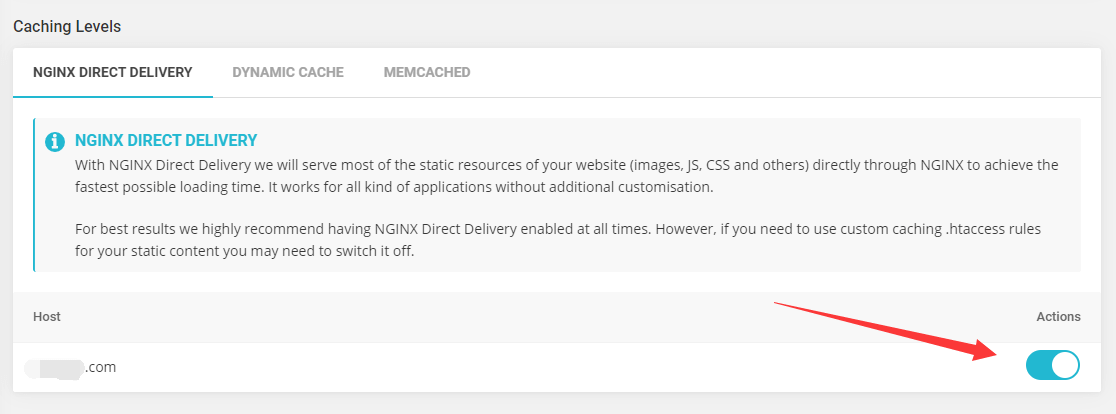The image size is (1116, 414).
Task: Select the host domain ending in .com
Action: pyautogui.click(x=71, y=367)
